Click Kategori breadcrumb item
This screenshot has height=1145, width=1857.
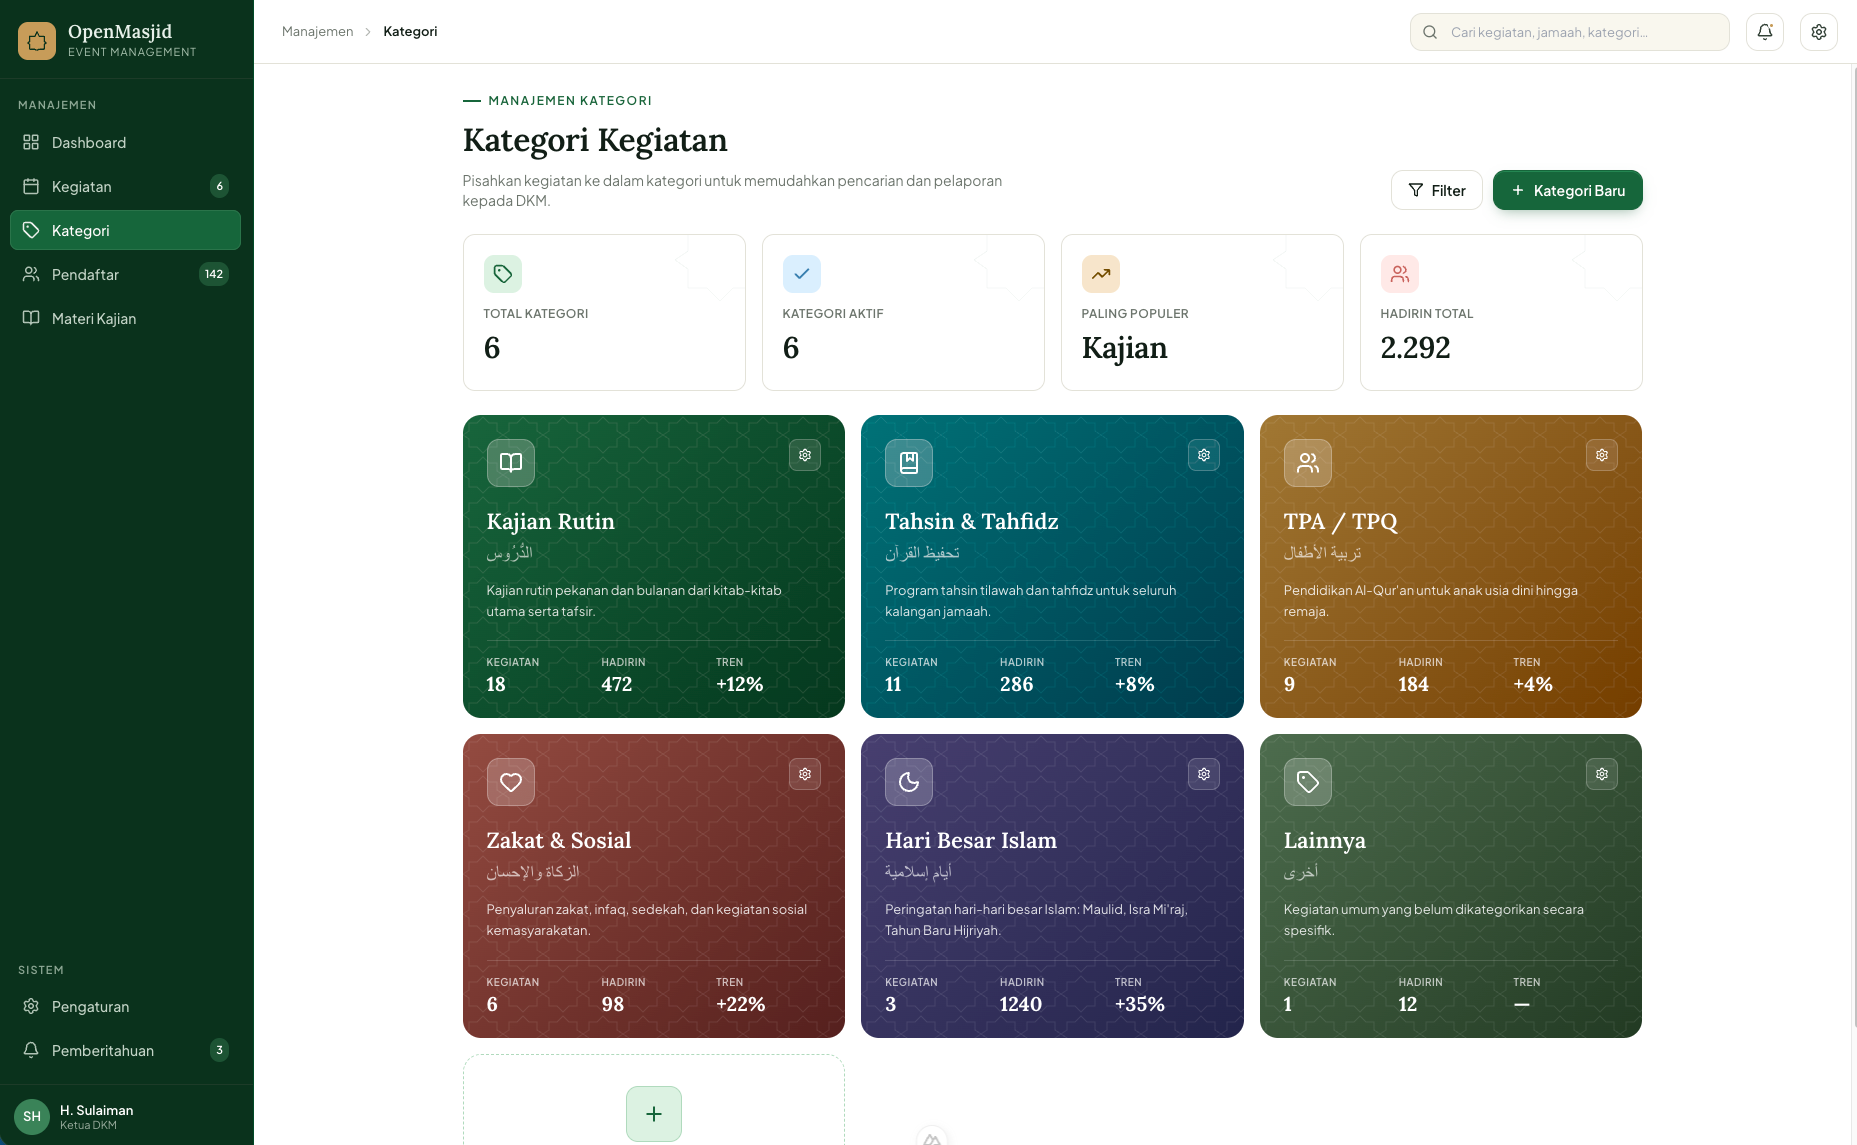410,32
